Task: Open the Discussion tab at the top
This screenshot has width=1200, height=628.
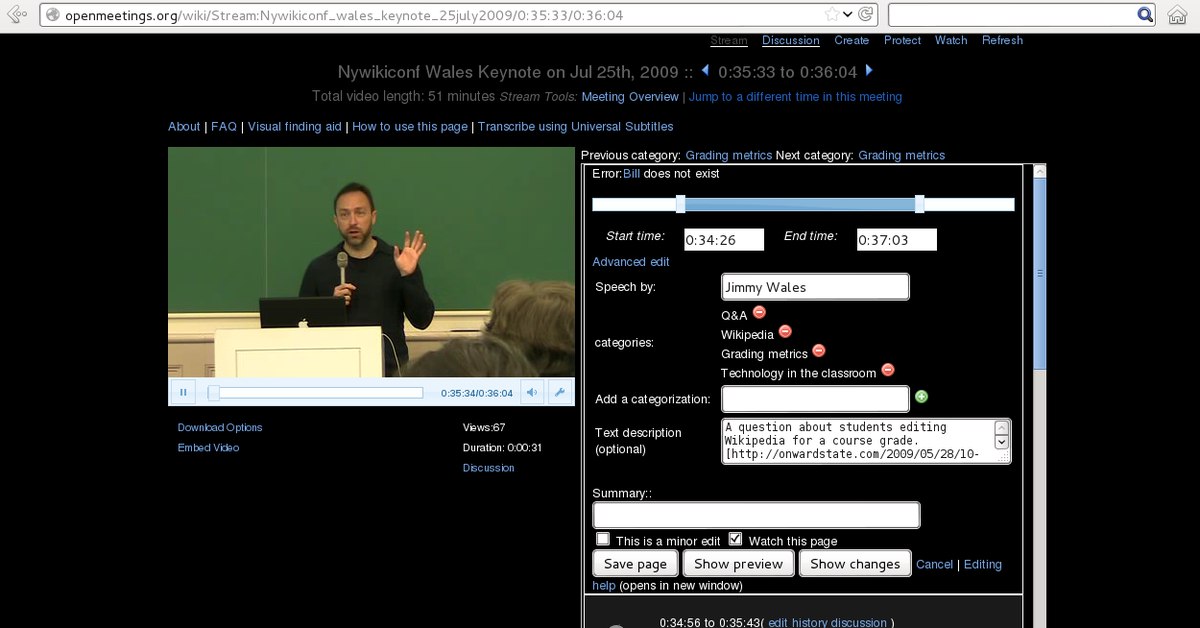Action: [791, 41]
